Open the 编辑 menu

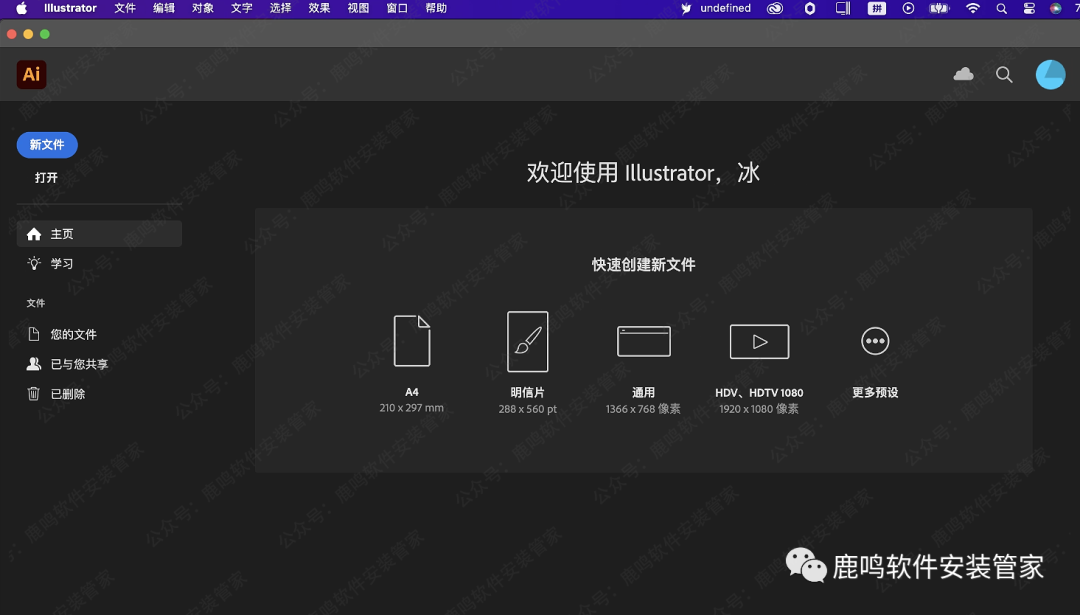(164, 8)
